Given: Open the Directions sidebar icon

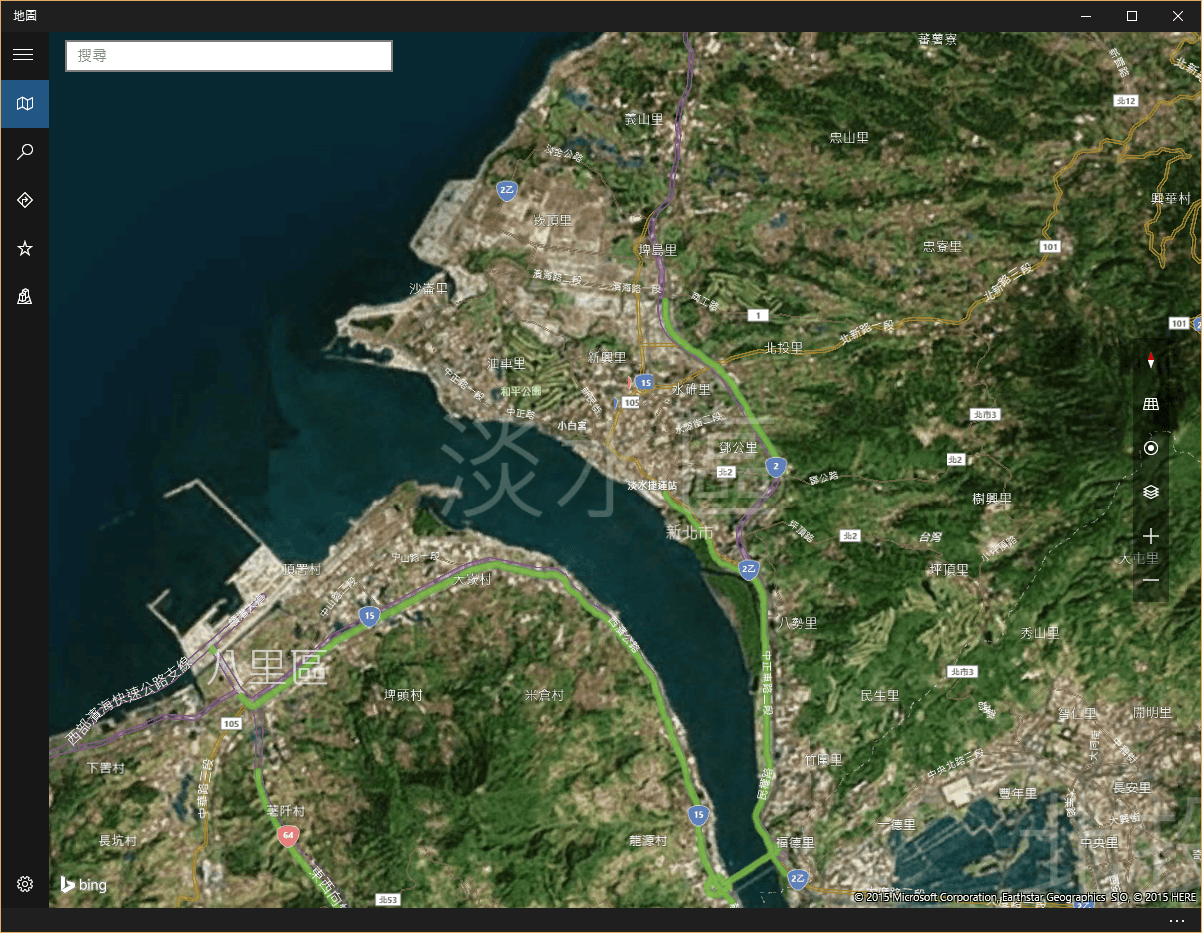Looking at the screenshot, I should point(24,200).
